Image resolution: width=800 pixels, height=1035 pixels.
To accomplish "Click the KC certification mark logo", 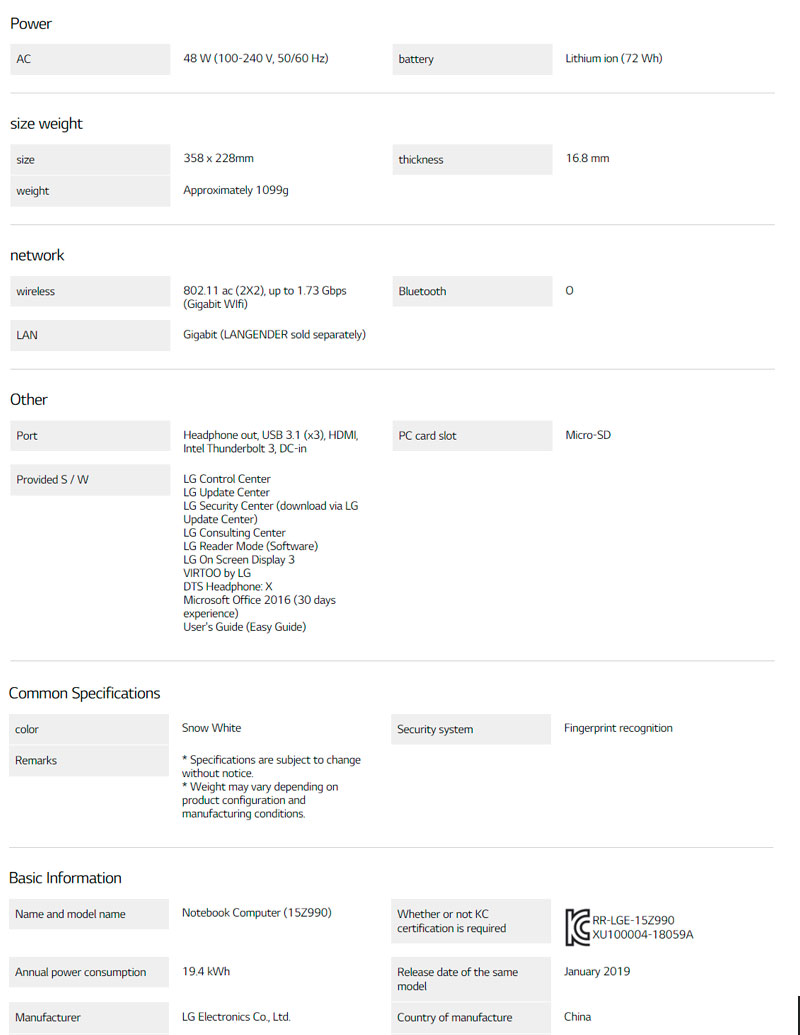I will coord(577,927).
